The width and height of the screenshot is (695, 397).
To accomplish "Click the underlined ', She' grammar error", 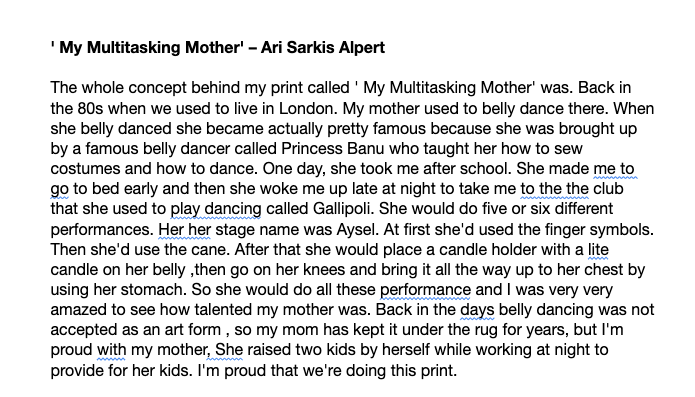I will pyautogui.click(x=225, y=350).
